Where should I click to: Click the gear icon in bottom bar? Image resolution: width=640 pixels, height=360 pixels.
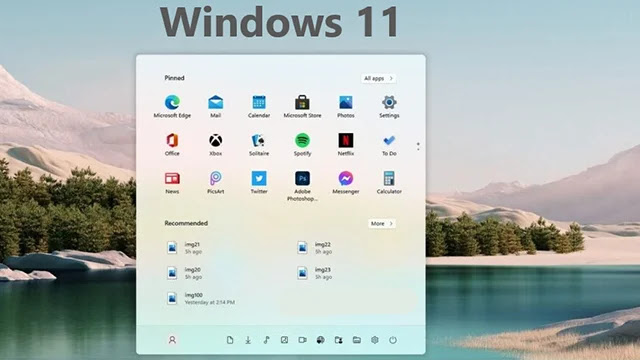click(375, 340)
